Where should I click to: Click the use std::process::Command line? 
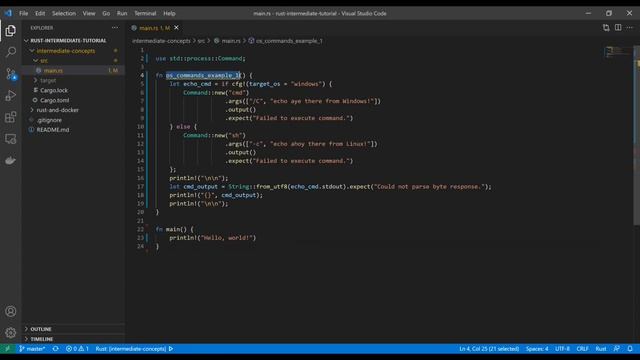[200, 58]
